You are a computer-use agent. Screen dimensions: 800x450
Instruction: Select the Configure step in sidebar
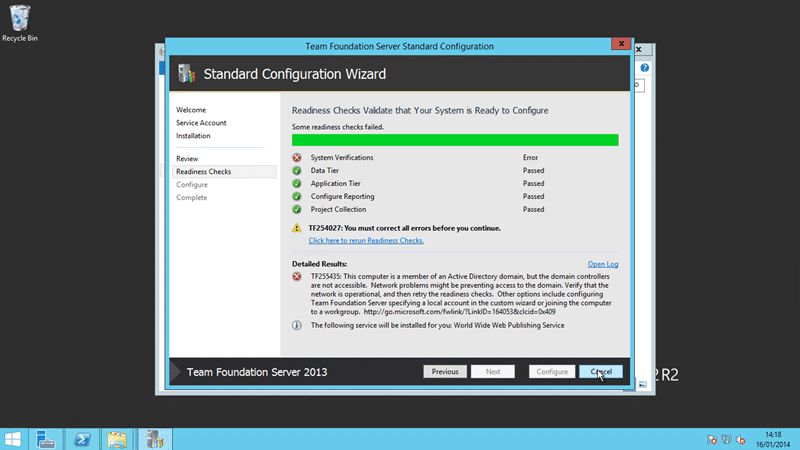192,185
